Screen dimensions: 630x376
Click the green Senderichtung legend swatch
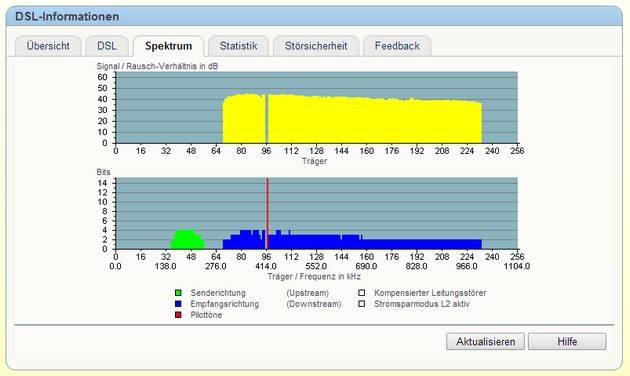tap(178, 293)
